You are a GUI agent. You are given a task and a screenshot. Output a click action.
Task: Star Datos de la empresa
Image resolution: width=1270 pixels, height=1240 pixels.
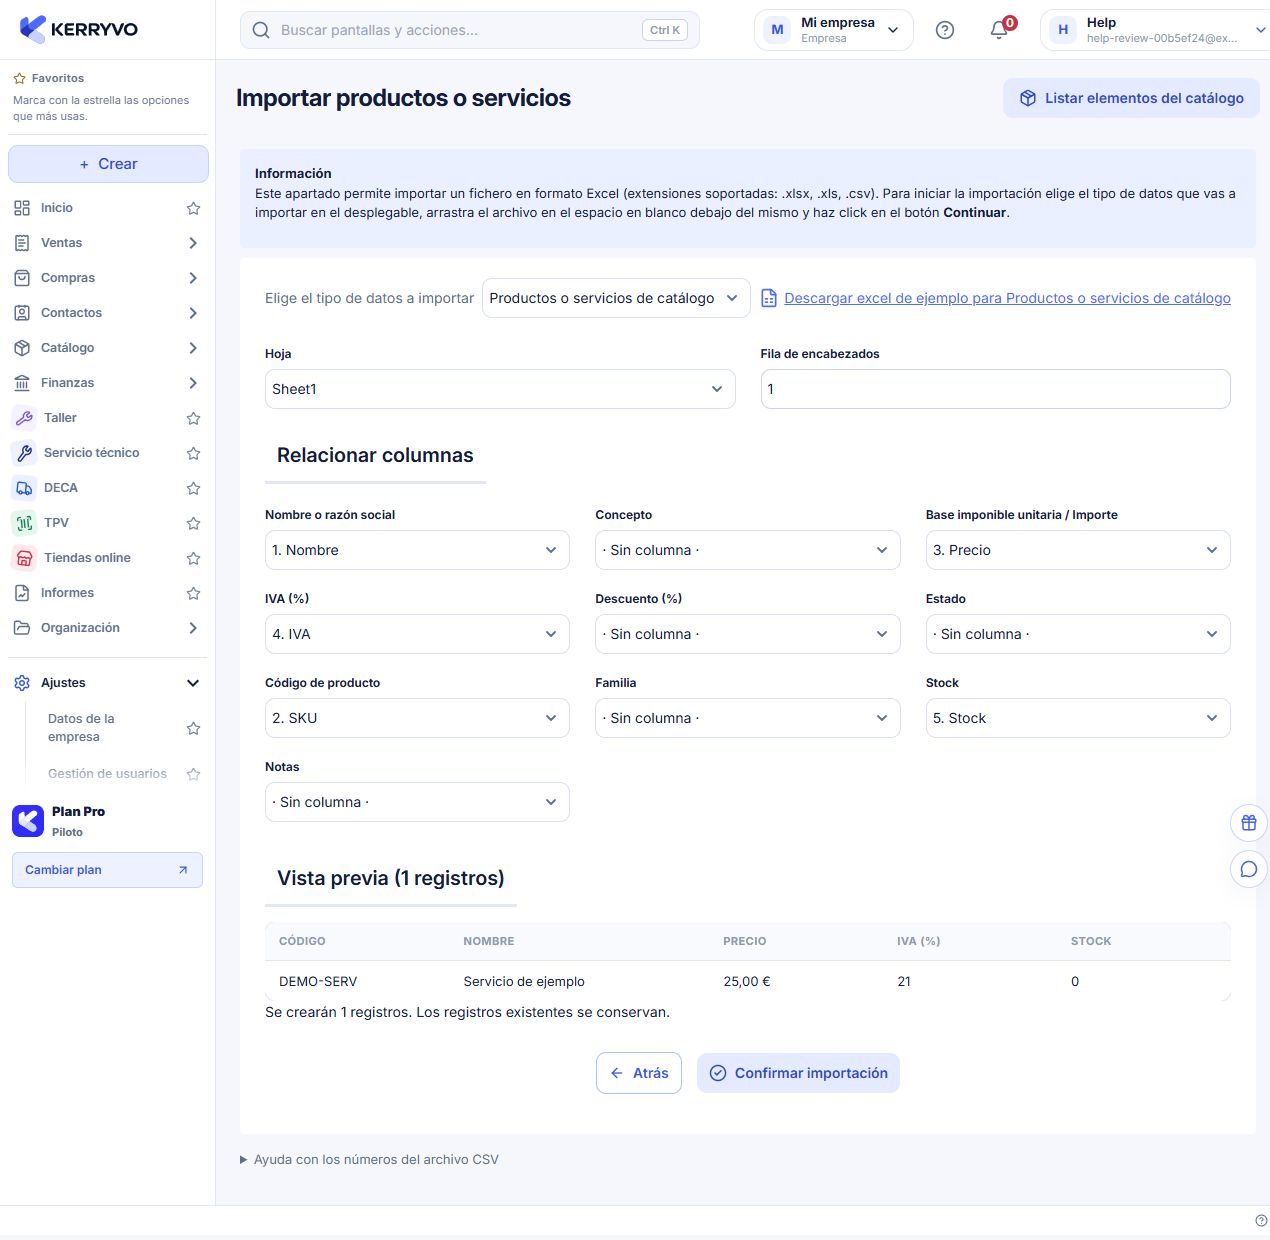click(194, 728)
